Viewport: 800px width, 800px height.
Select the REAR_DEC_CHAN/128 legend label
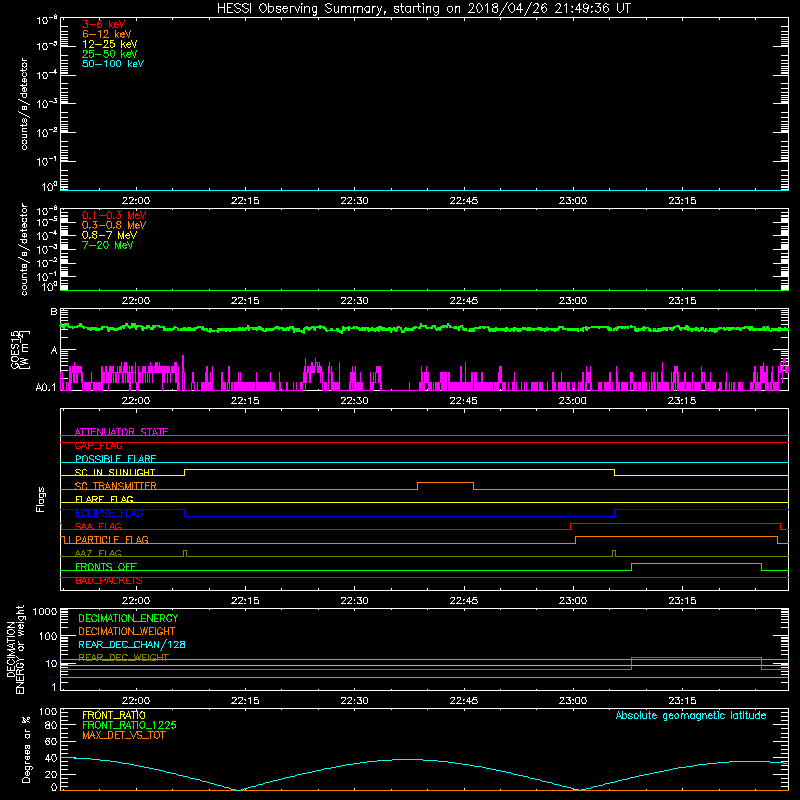tap(132, 644)
